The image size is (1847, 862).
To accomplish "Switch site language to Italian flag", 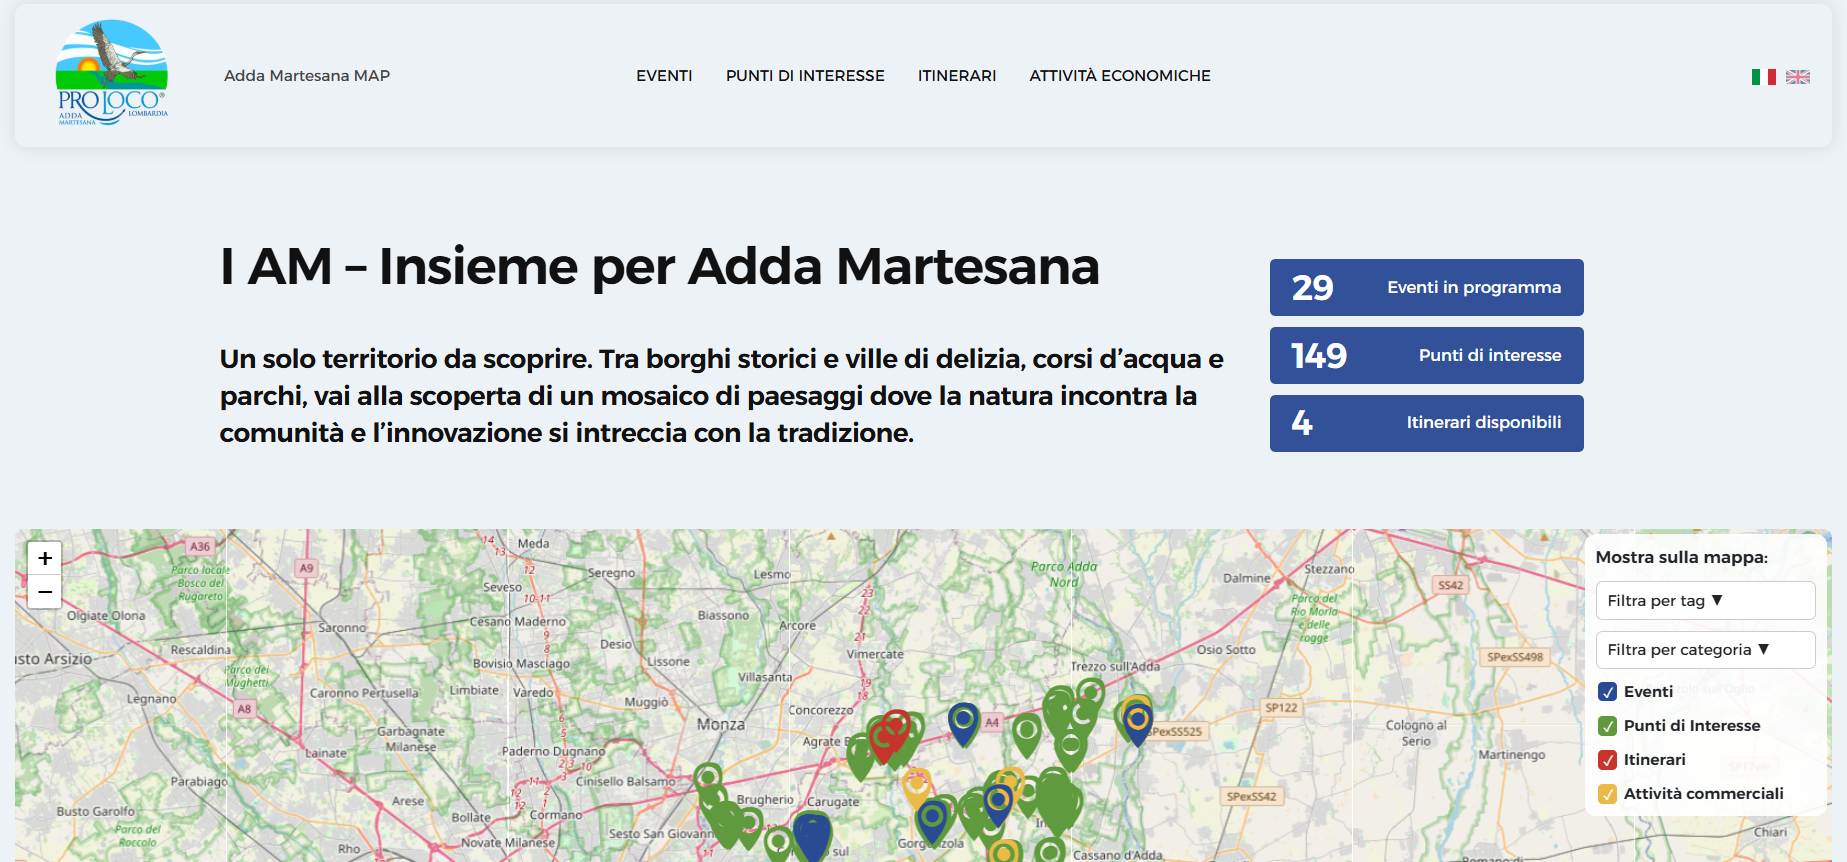I will point(1763,77).
